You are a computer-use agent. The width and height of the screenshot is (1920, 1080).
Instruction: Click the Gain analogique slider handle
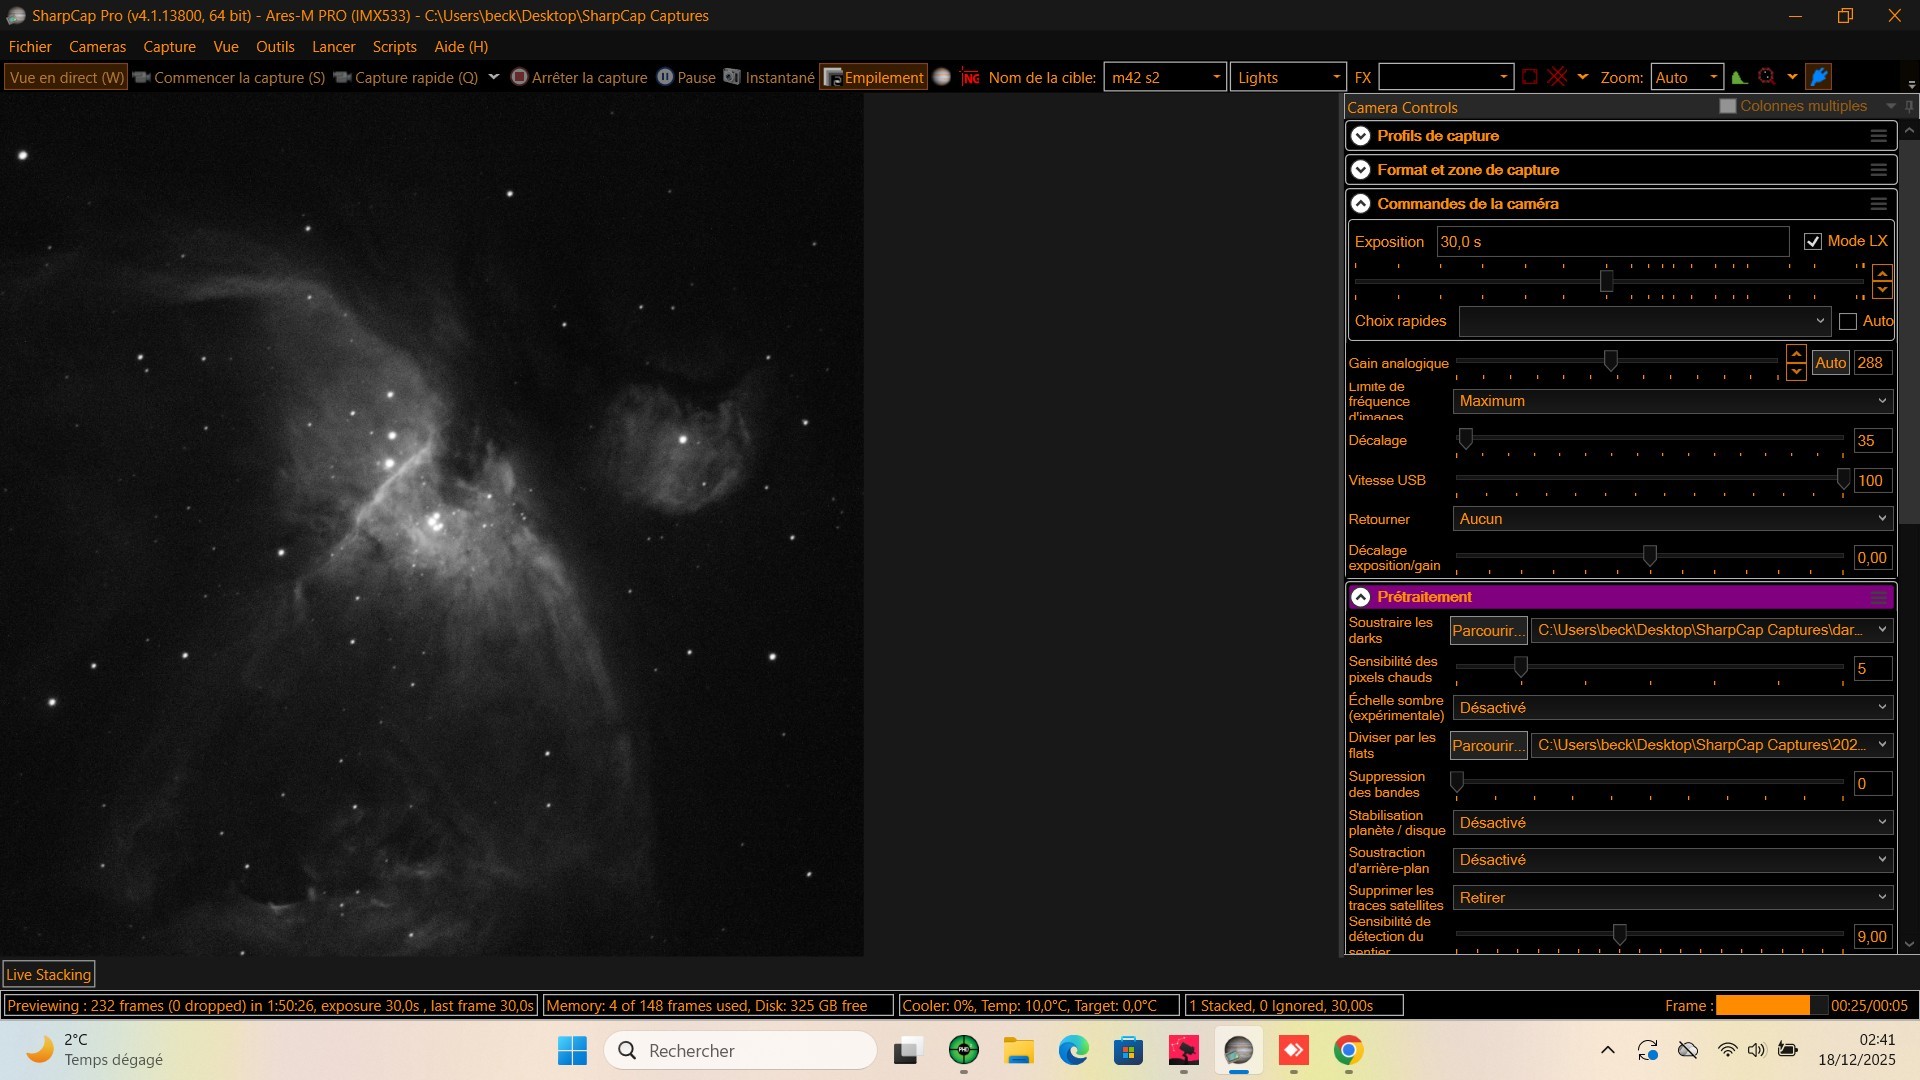[1610, 361]
